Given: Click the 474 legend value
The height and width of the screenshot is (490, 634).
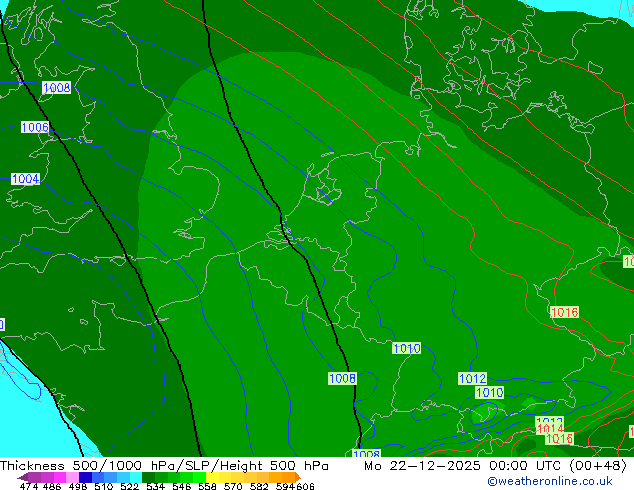Looking at the screenshot, I should [29, 486].
